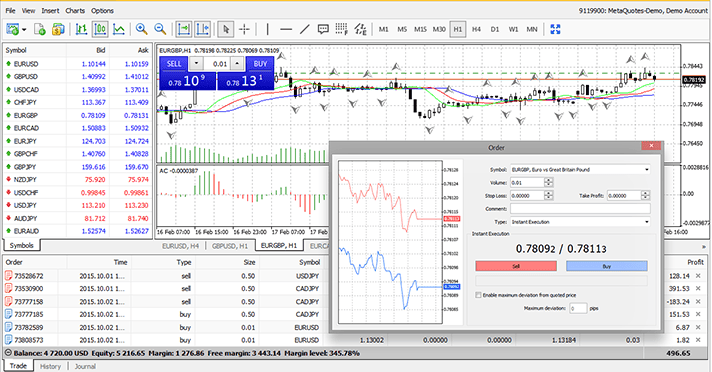Click the Comment field in Order dialog

pos(580,209)
